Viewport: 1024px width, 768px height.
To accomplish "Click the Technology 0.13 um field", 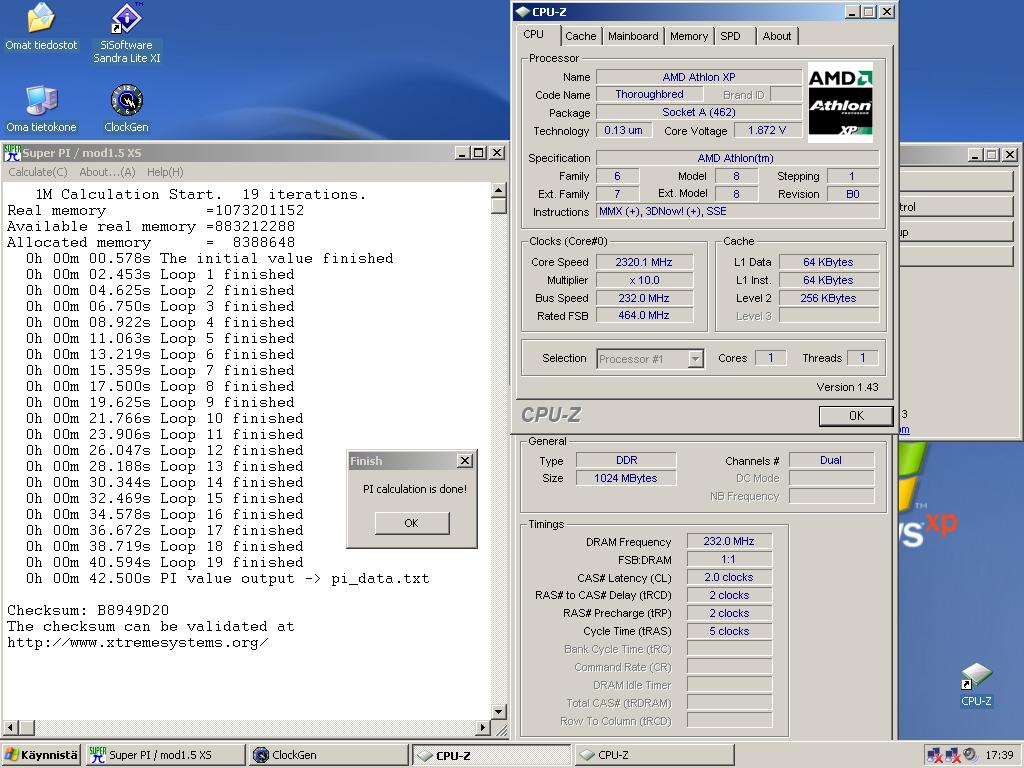I will (x=624, y=130).
